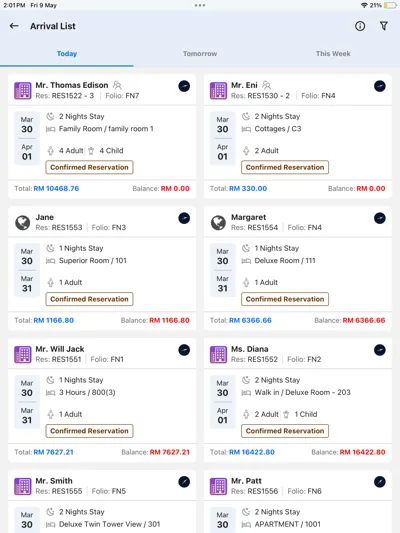Click Confirmed Reservation on Mr. Will Jack's card
This screenshot has height=533, width=400.
tap(89, 431)
